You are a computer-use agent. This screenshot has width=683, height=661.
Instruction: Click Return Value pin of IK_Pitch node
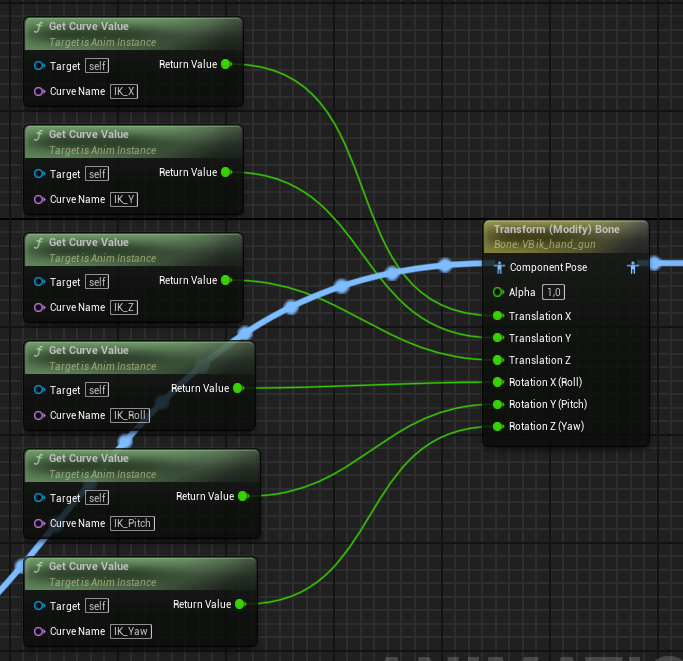pos(243,496)
